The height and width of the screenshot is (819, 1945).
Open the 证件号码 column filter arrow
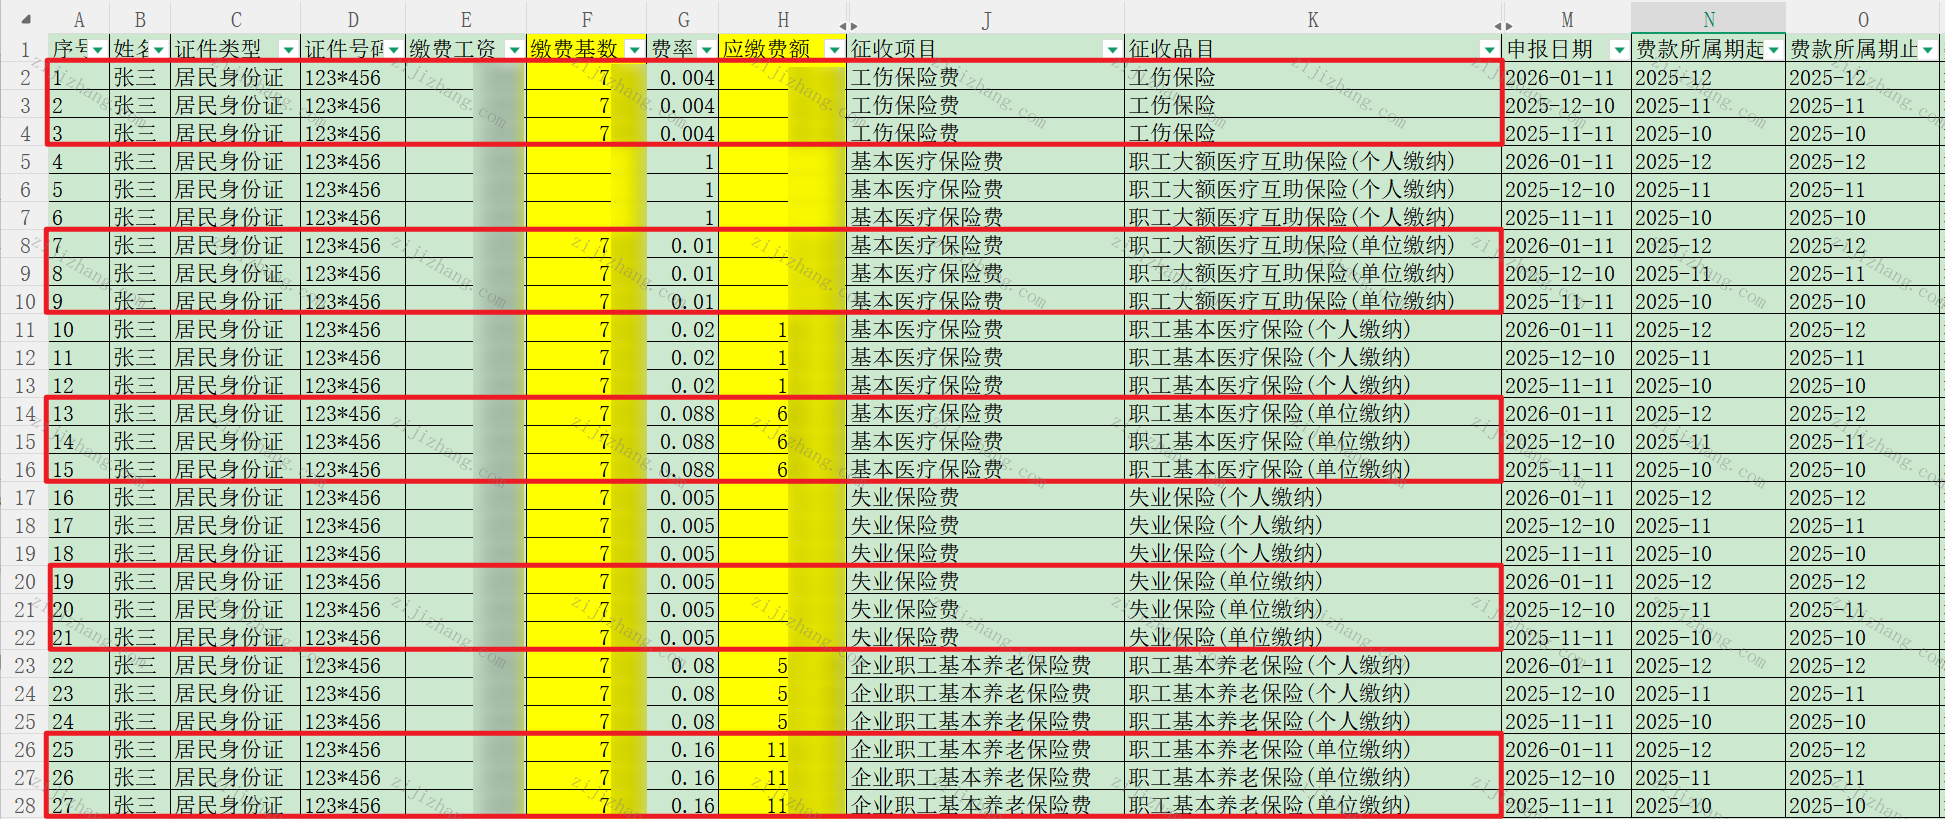point(394,49)
